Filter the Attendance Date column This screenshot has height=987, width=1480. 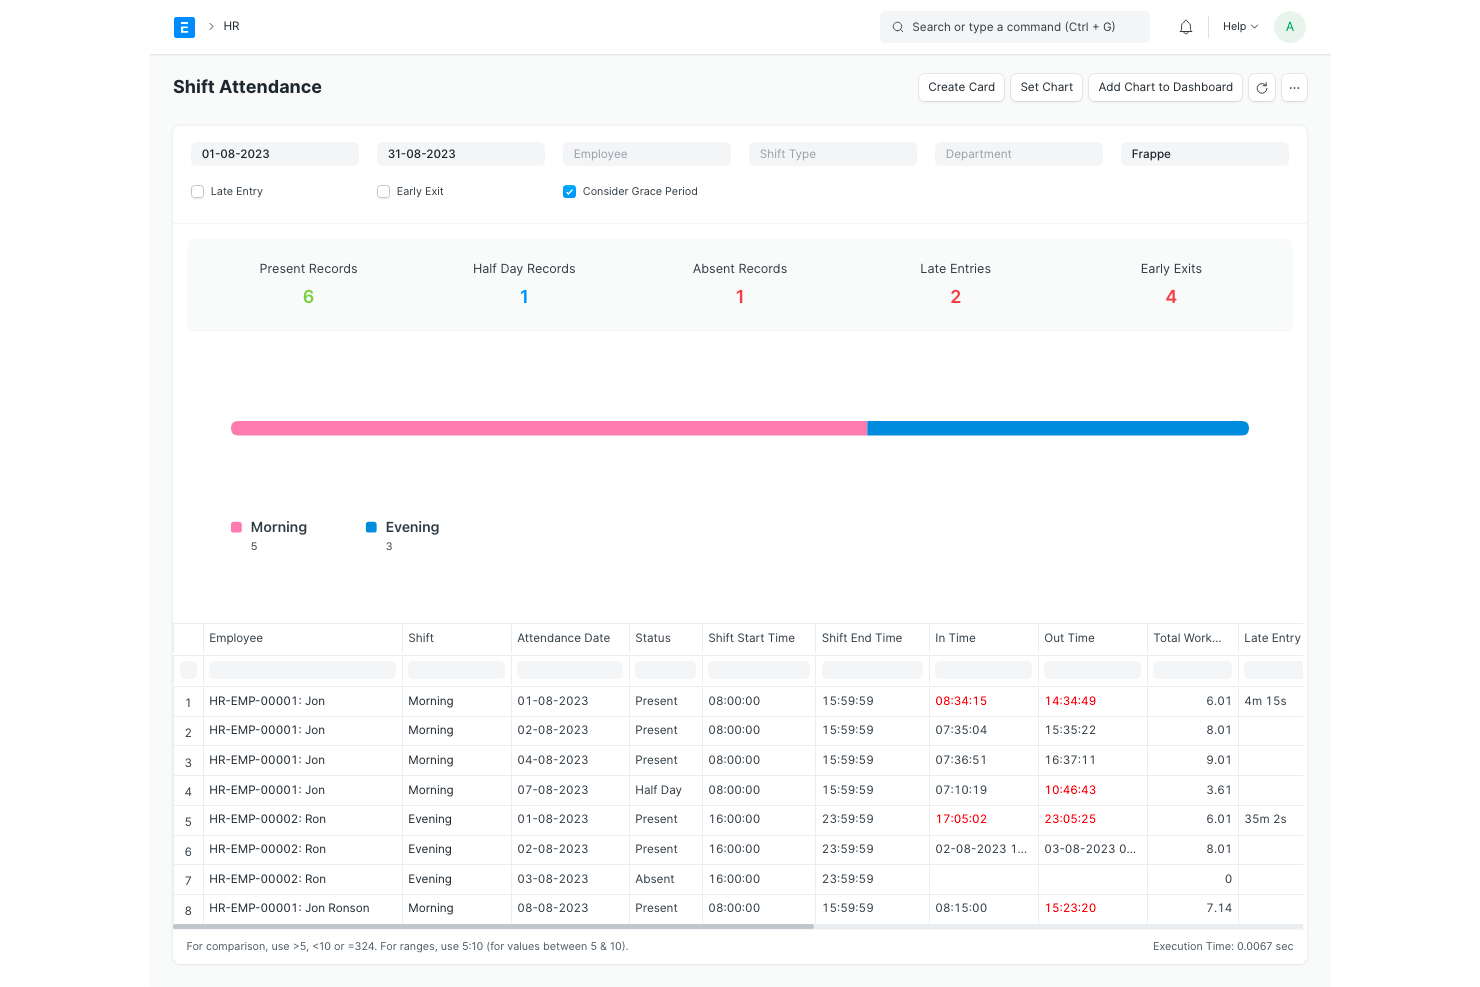click(570, 670)
